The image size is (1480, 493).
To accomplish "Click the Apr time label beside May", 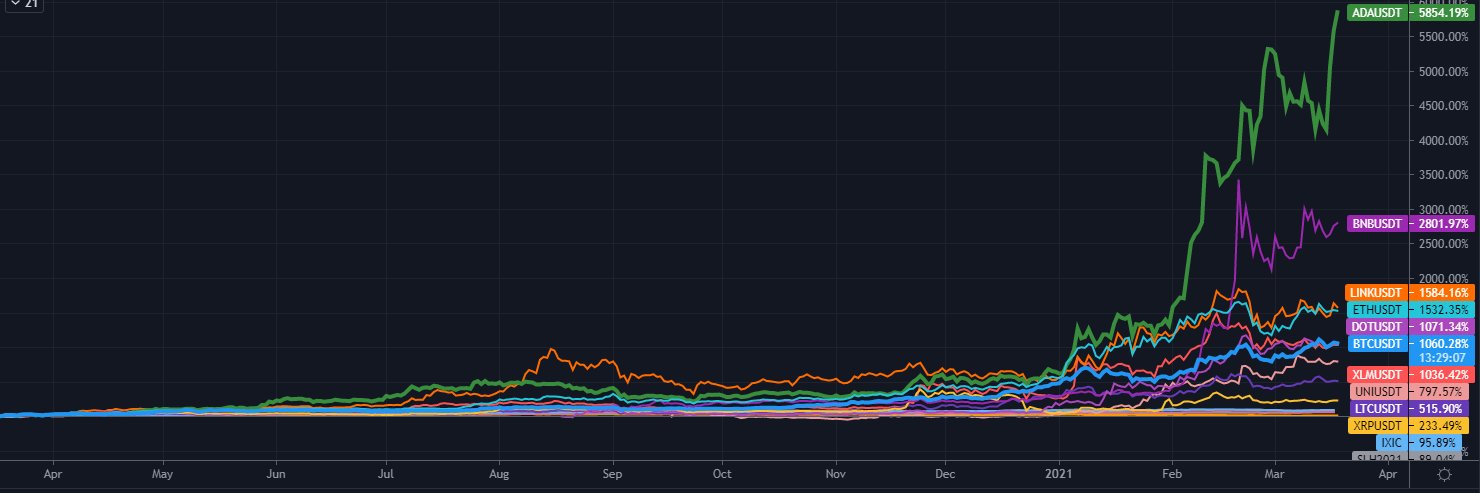I will pos(54,477).
